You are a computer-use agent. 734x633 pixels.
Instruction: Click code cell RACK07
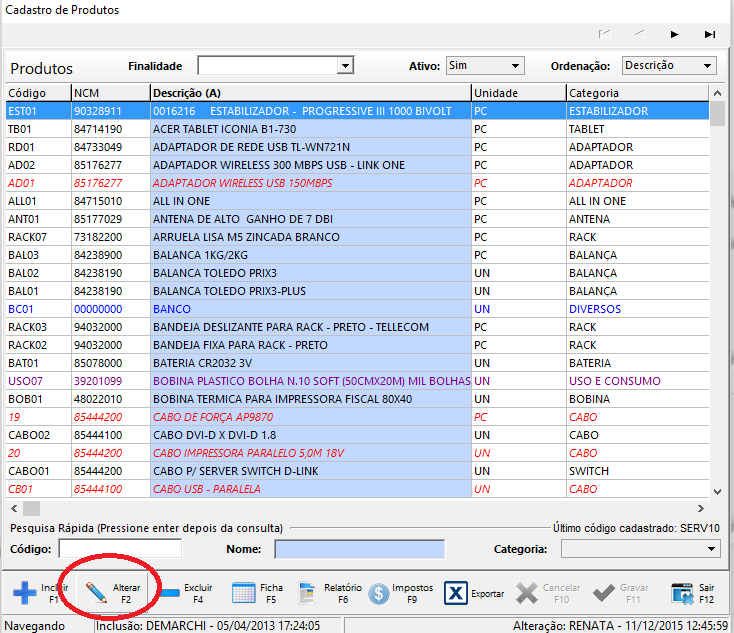coord(38,237)
